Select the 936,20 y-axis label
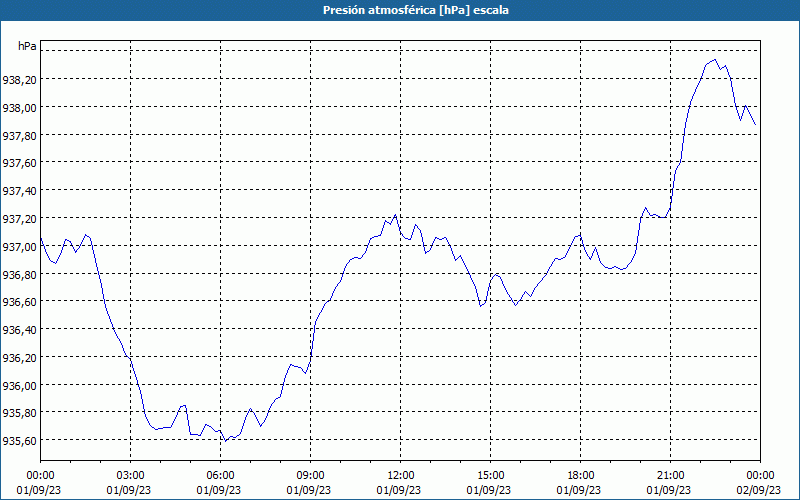 coord(19,358)
